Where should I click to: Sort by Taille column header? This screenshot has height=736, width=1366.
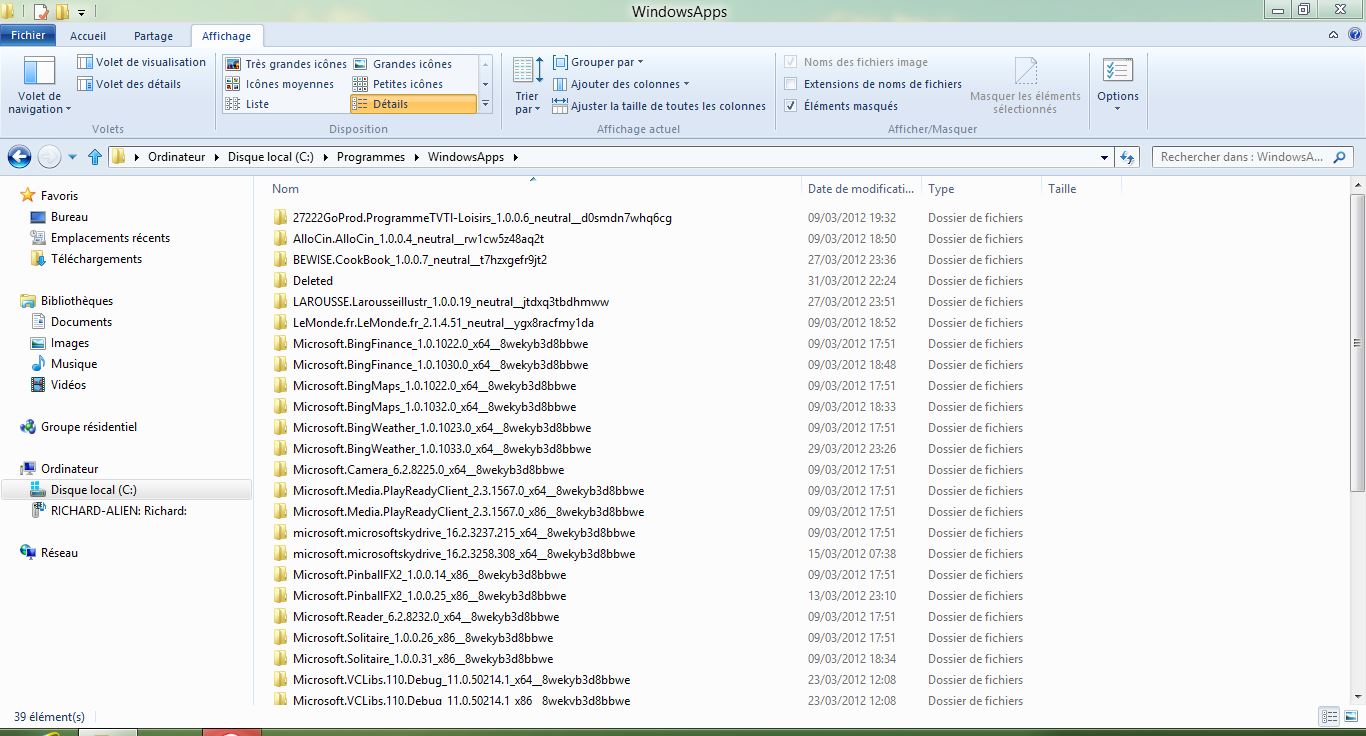1081,189
